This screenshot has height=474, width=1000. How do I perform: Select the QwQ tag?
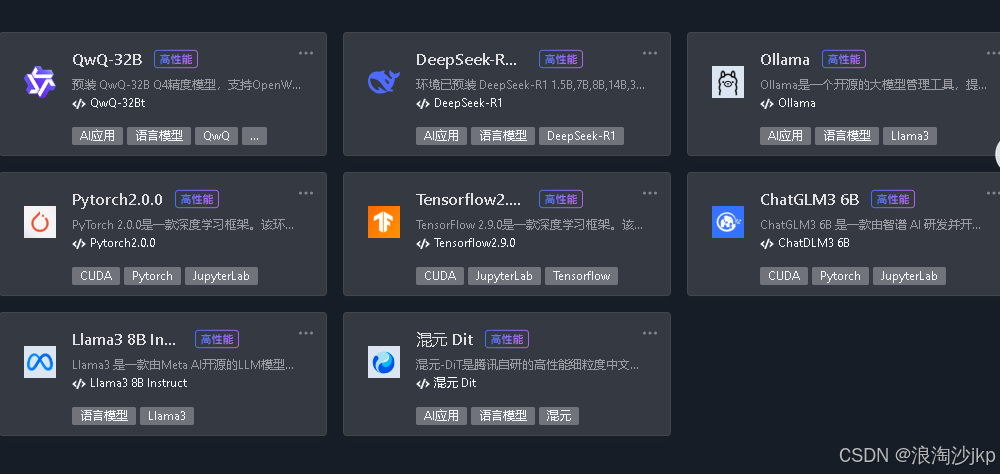click(217, 136)
